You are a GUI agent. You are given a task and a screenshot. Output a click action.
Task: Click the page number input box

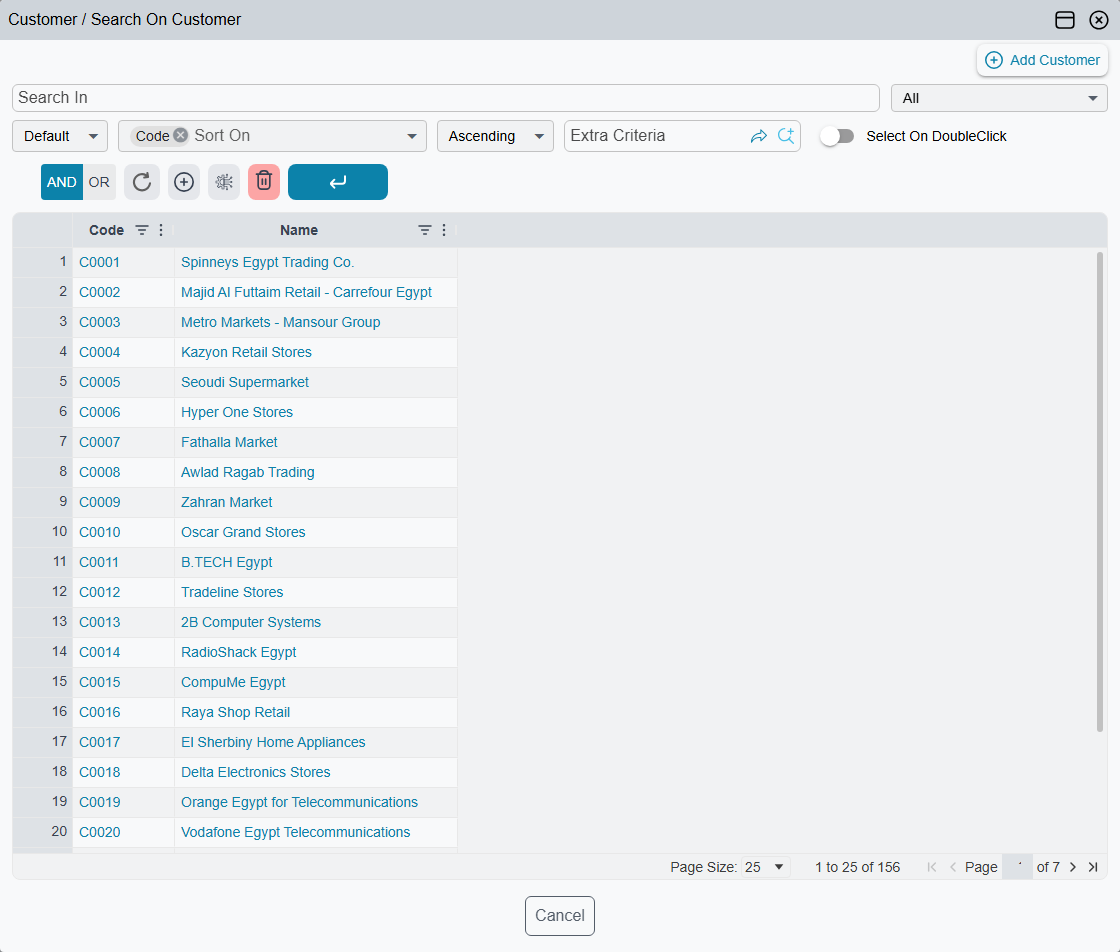1017,867
